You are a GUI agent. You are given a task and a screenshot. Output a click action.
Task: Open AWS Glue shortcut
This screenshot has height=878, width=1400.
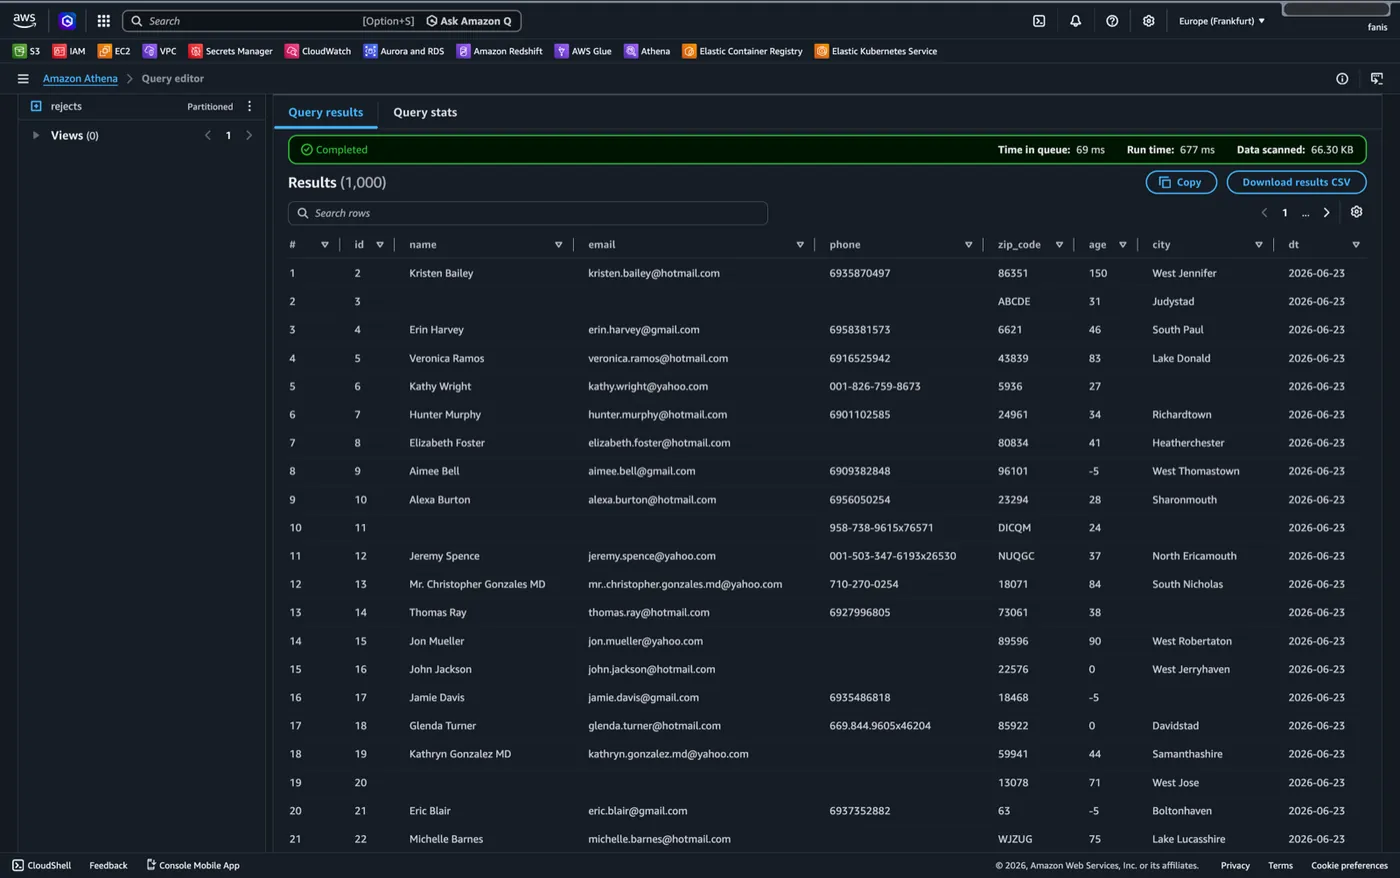pos(583,51)
